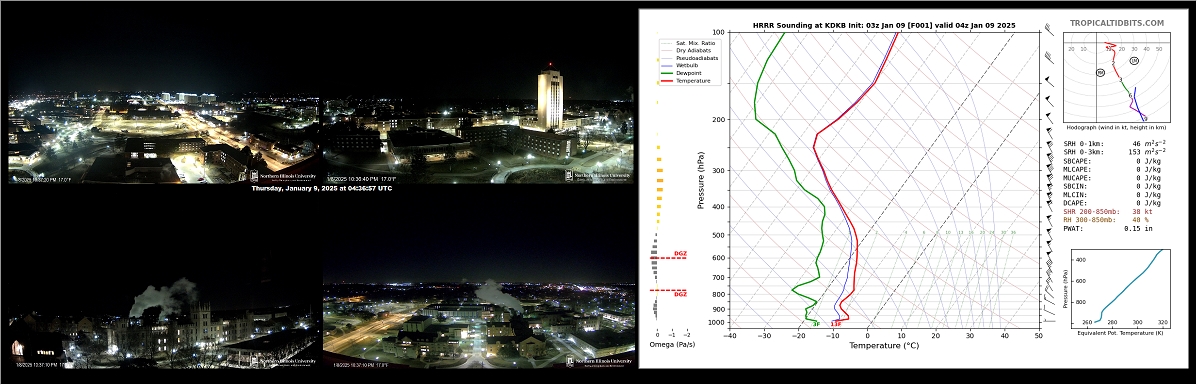Image resolution: width=1197 pixels, height=385 pixels.
Task: Click the LM storm motion marker on hodograph
Action: (1134, 60)
